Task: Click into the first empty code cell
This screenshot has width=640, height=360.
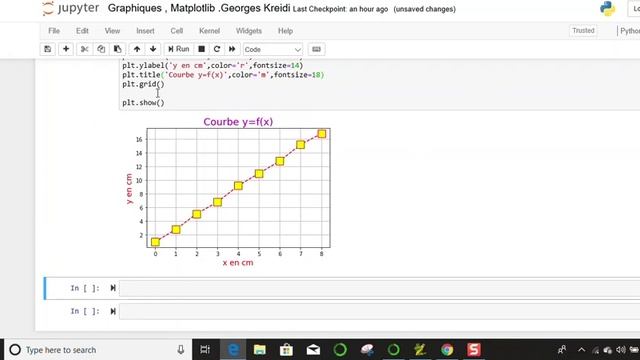Action: point(380,288)
